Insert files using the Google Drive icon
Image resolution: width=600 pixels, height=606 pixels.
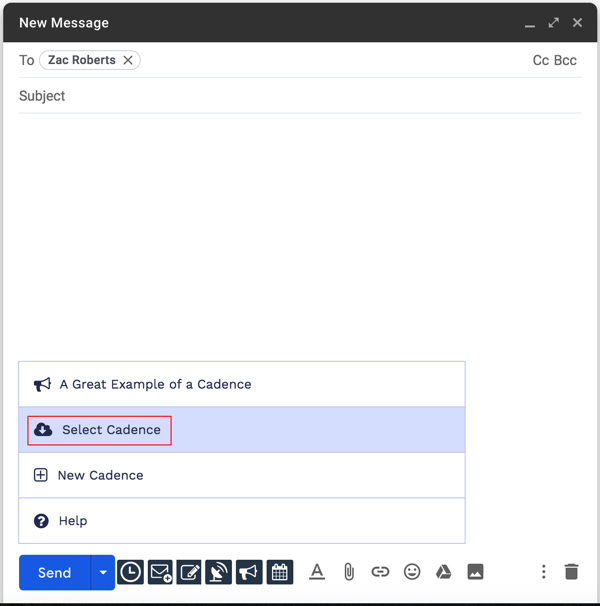click(443, 572)
